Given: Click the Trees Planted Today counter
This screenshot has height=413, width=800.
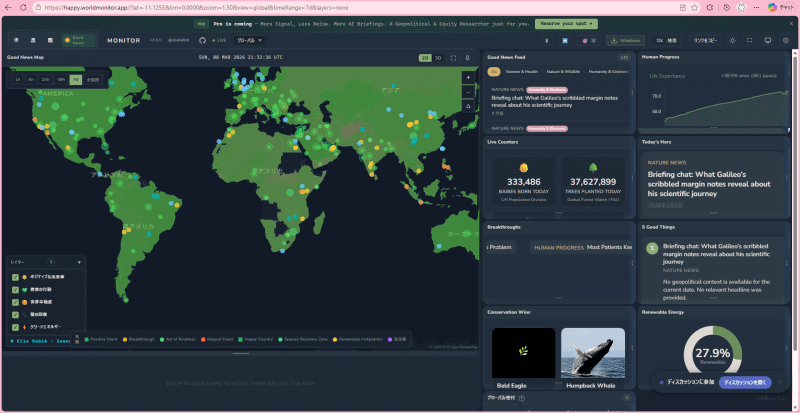Looking at the screenshot, I should [x=593, y=184].
